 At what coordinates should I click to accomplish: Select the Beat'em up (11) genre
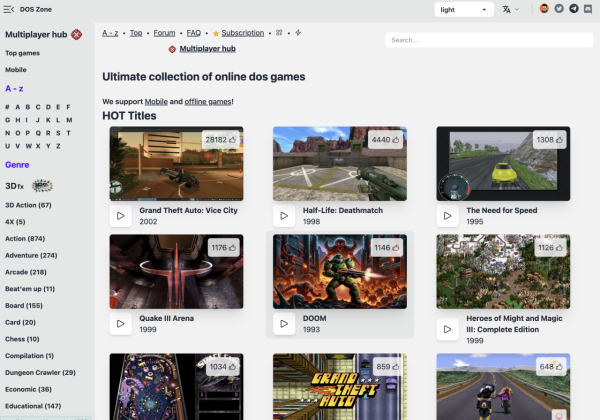[30, 289]
